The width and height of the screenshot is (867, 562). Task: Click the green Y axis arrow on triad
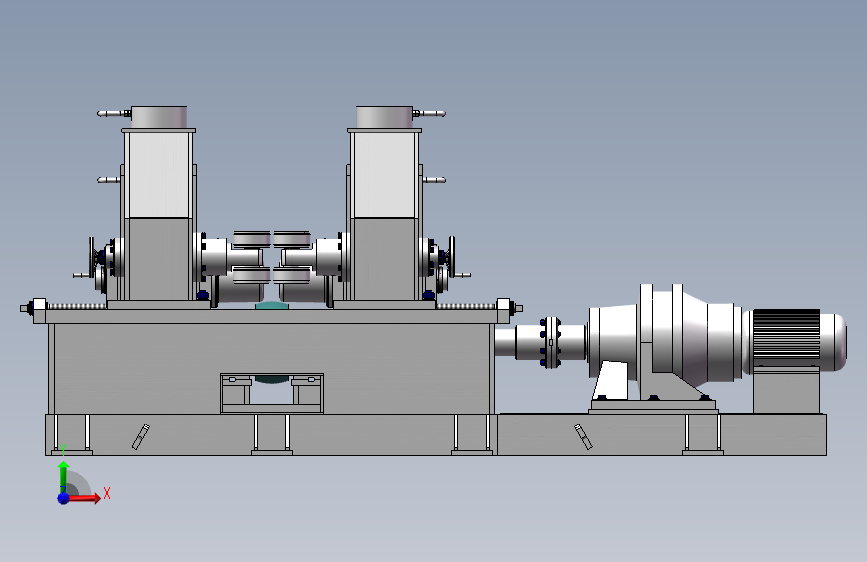[64, 475]
